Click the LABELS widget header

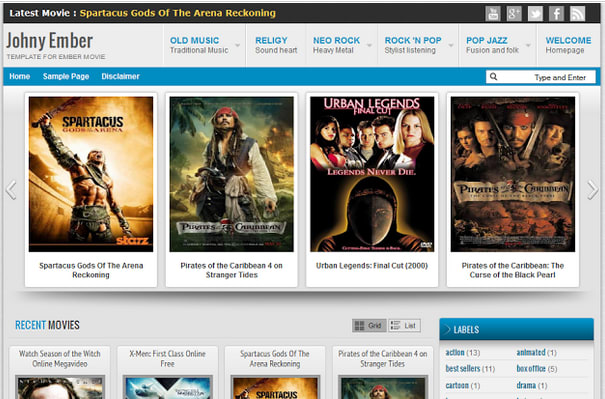coord(516,330)
